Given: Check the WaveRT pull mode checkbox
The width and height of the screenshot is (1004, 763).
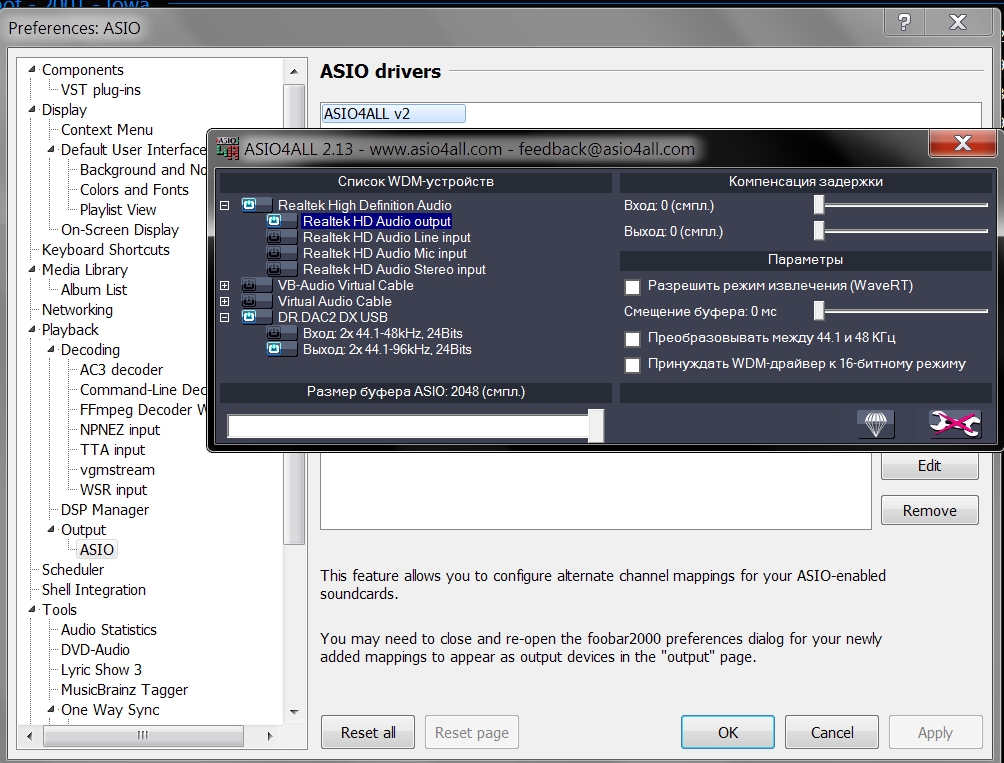Looking at the screenshot, I should point(632,287).
